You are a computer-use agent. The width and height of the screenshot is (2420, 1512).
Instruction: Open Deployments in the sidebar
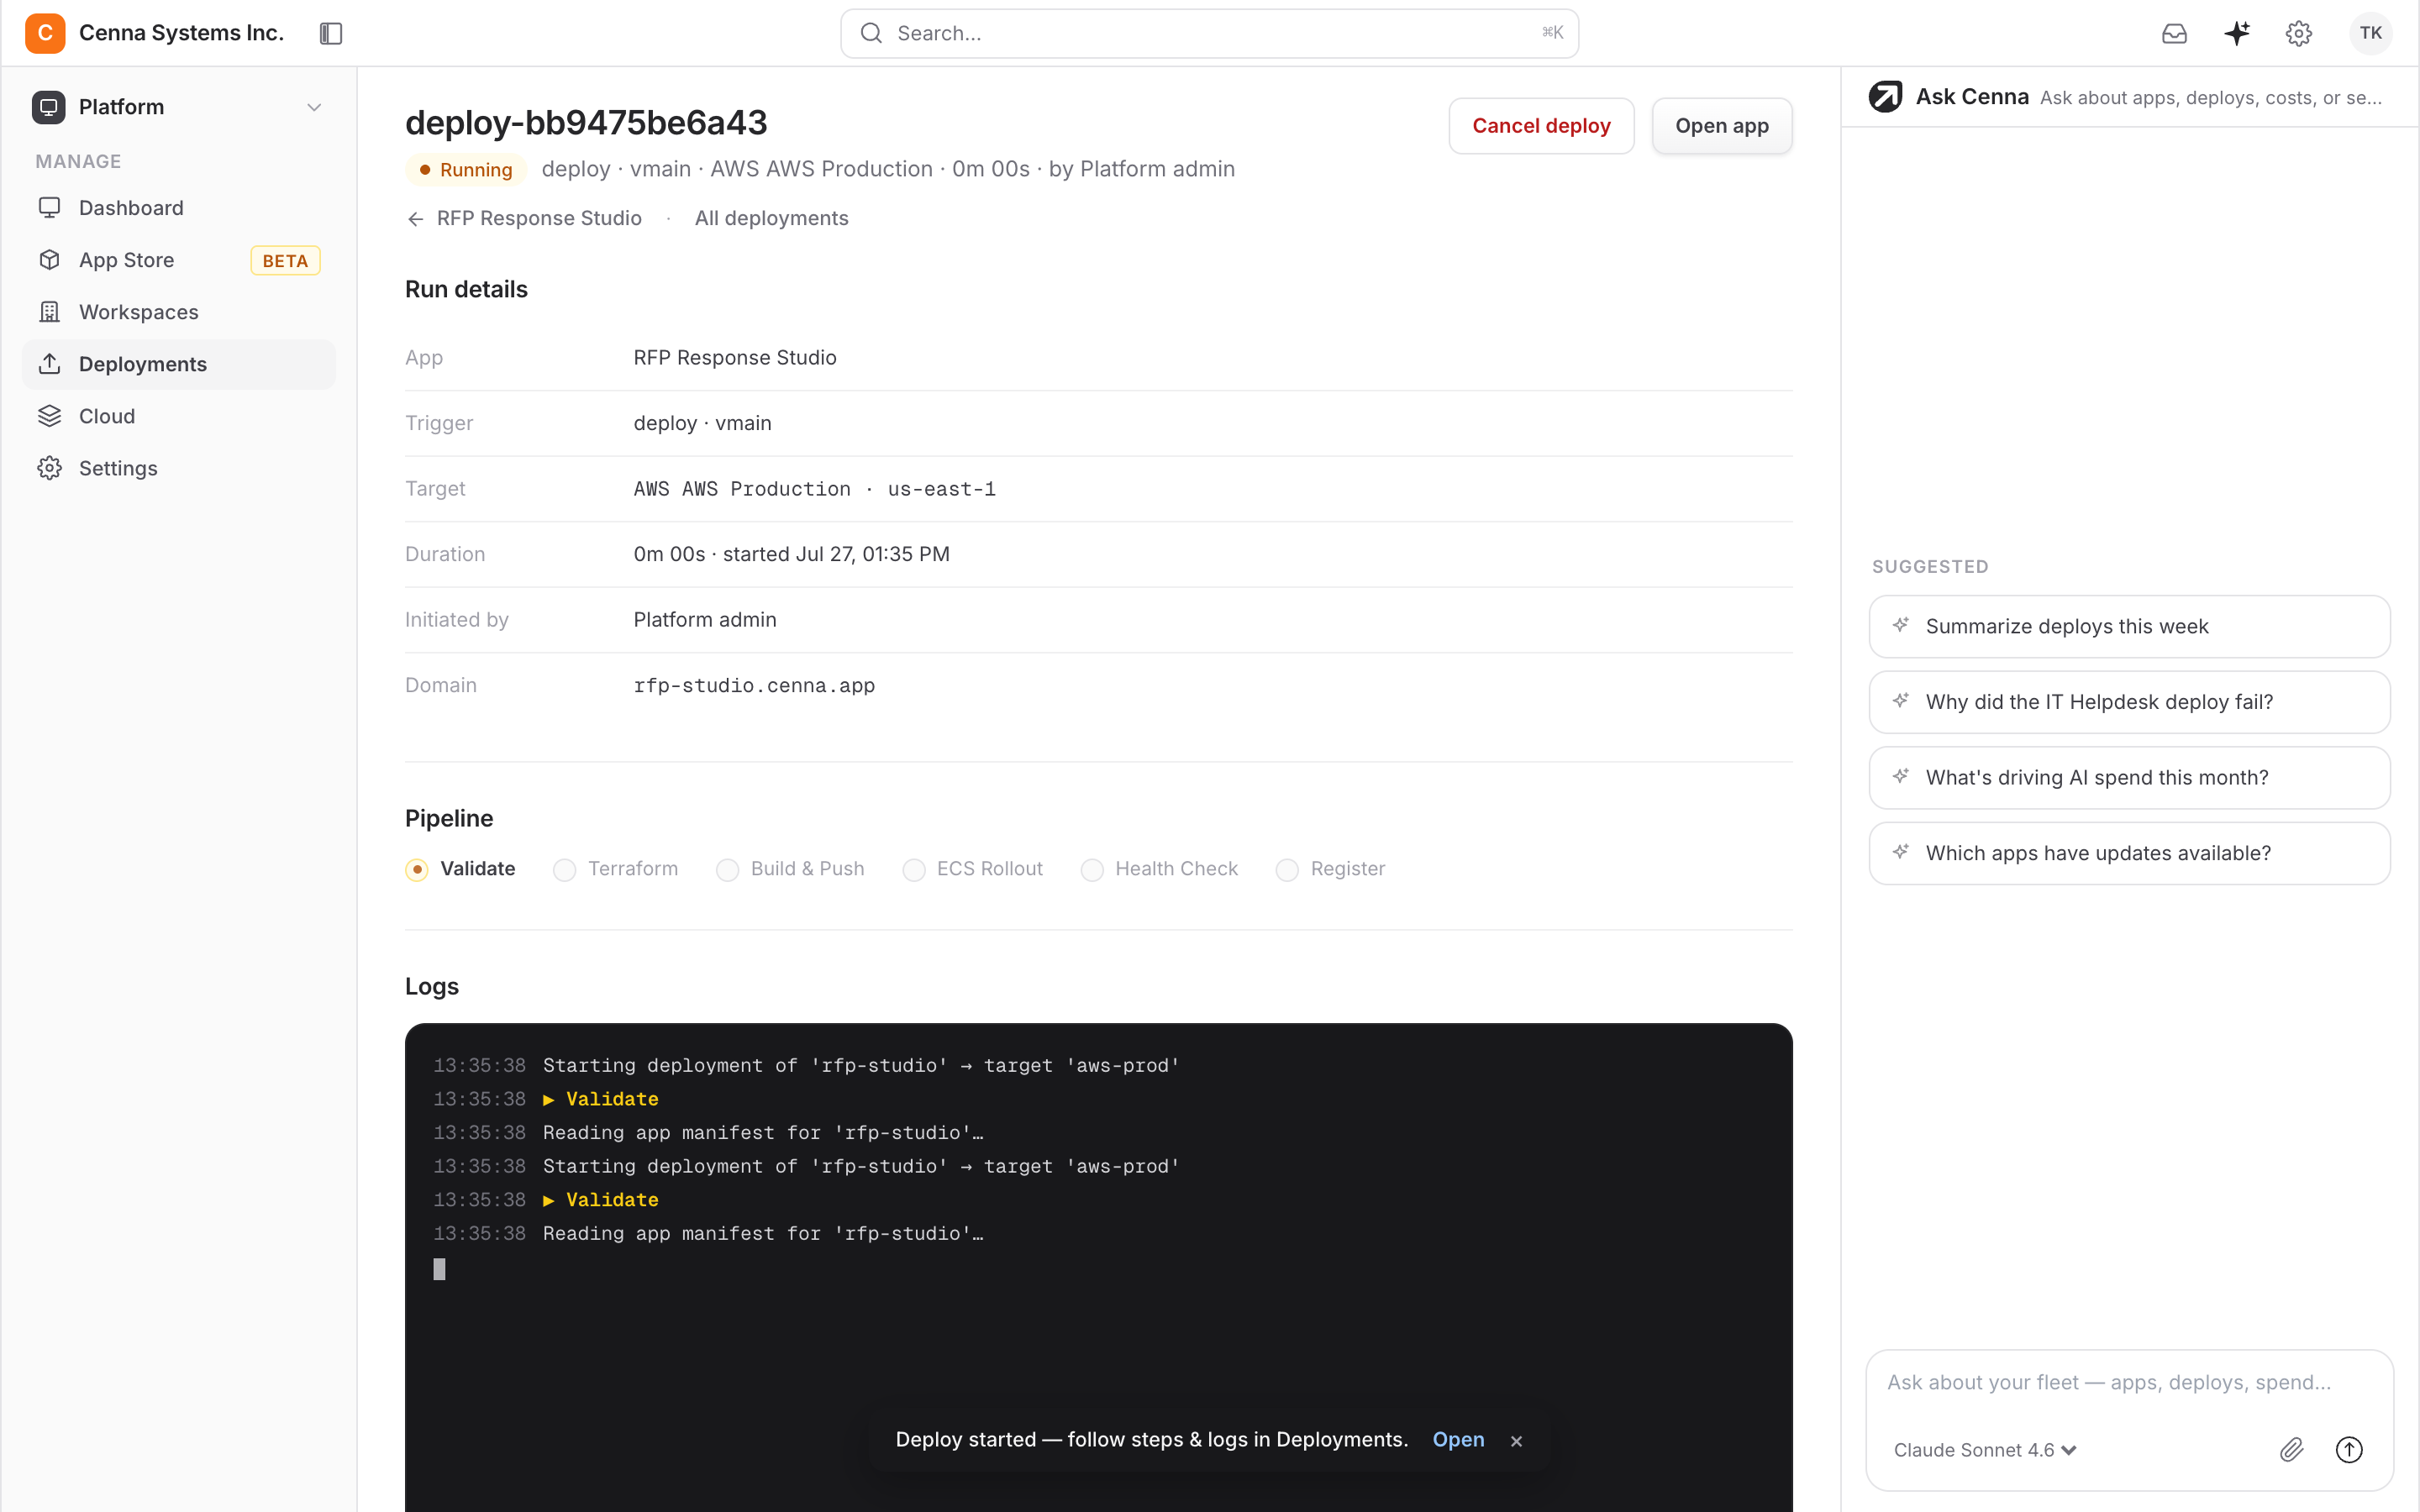(x=179, y=364)
